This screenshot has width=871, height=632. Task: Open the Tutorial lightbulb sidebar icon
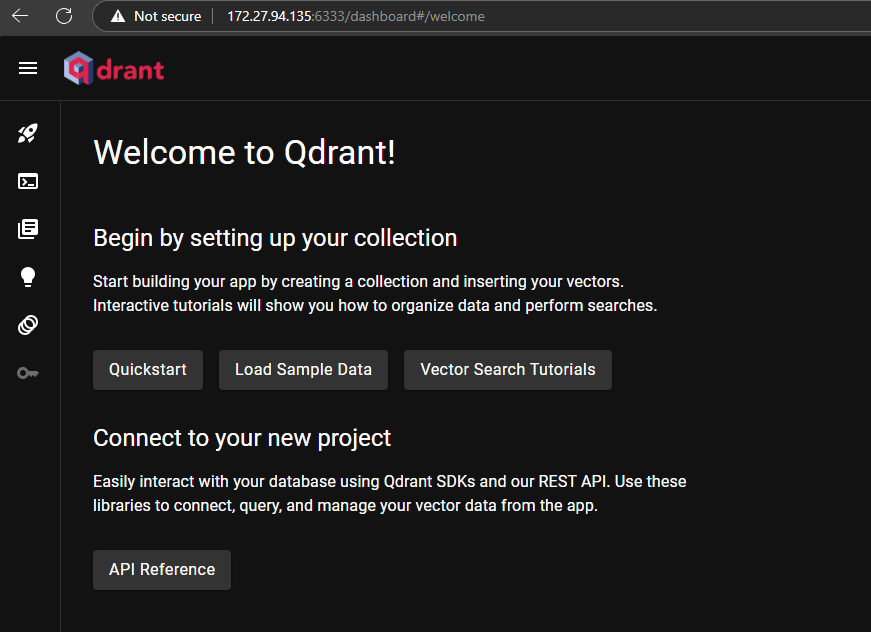pyautogui.click(x=28, y=277)
